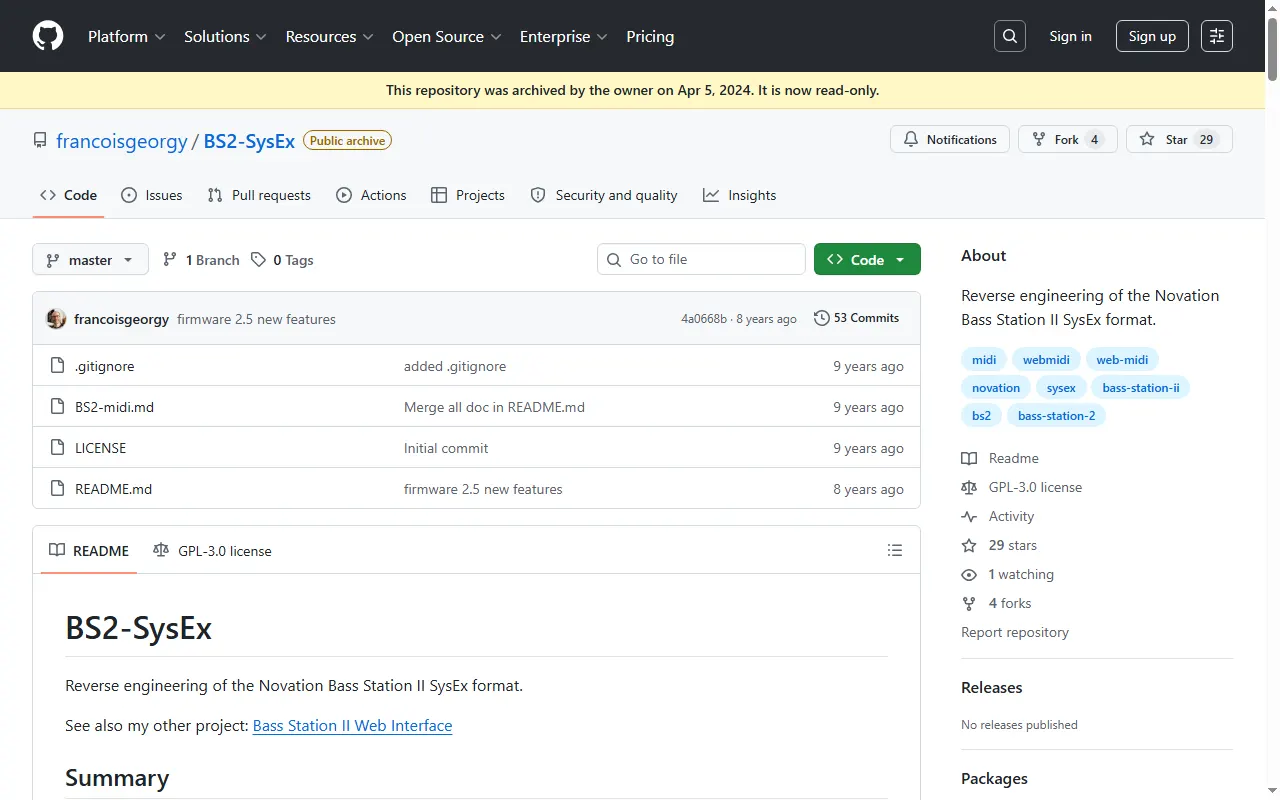Open the README outline icon button
Image resolution: width=1280 pixels, height=800 pixels.
[895, 551]
